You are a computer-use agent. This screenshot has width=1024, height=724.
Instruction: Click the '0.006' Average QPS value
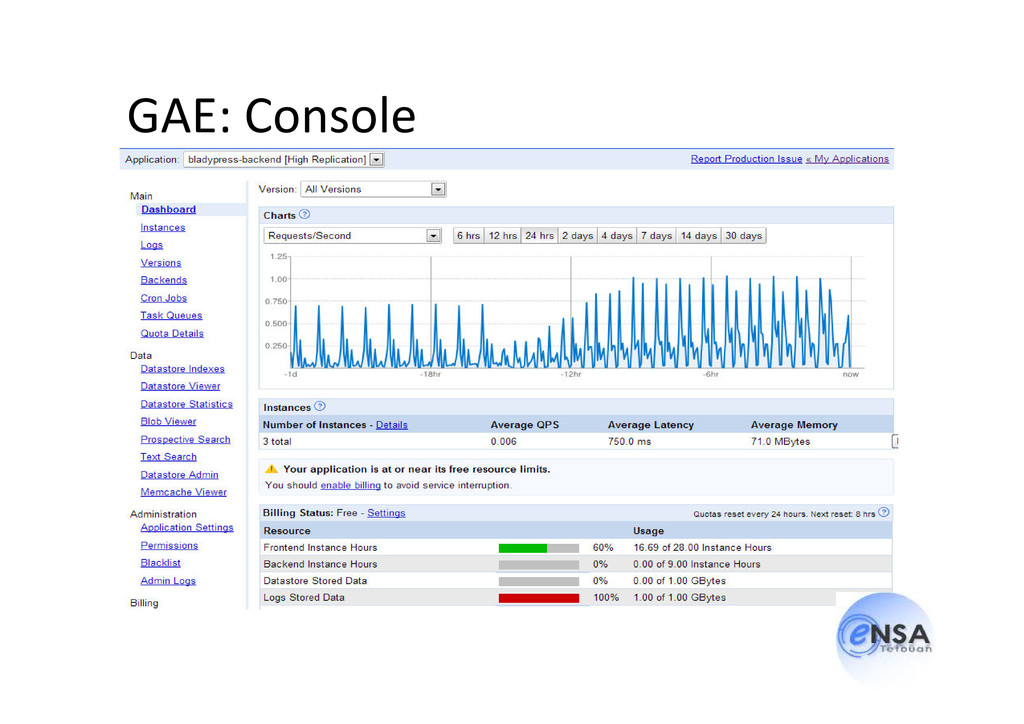[504, 442]
